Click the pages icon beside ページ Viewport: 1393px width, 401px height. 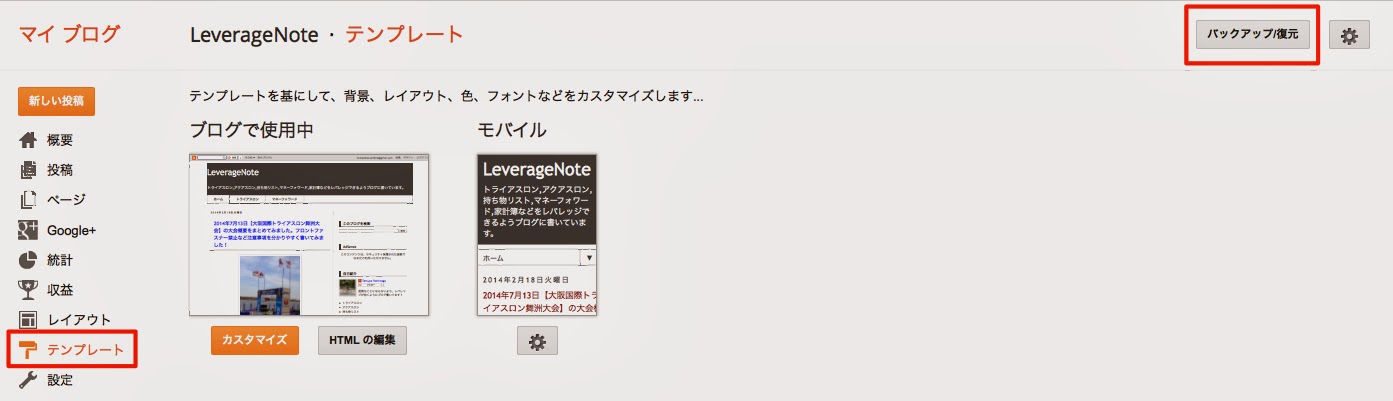[x=28, y=200]
